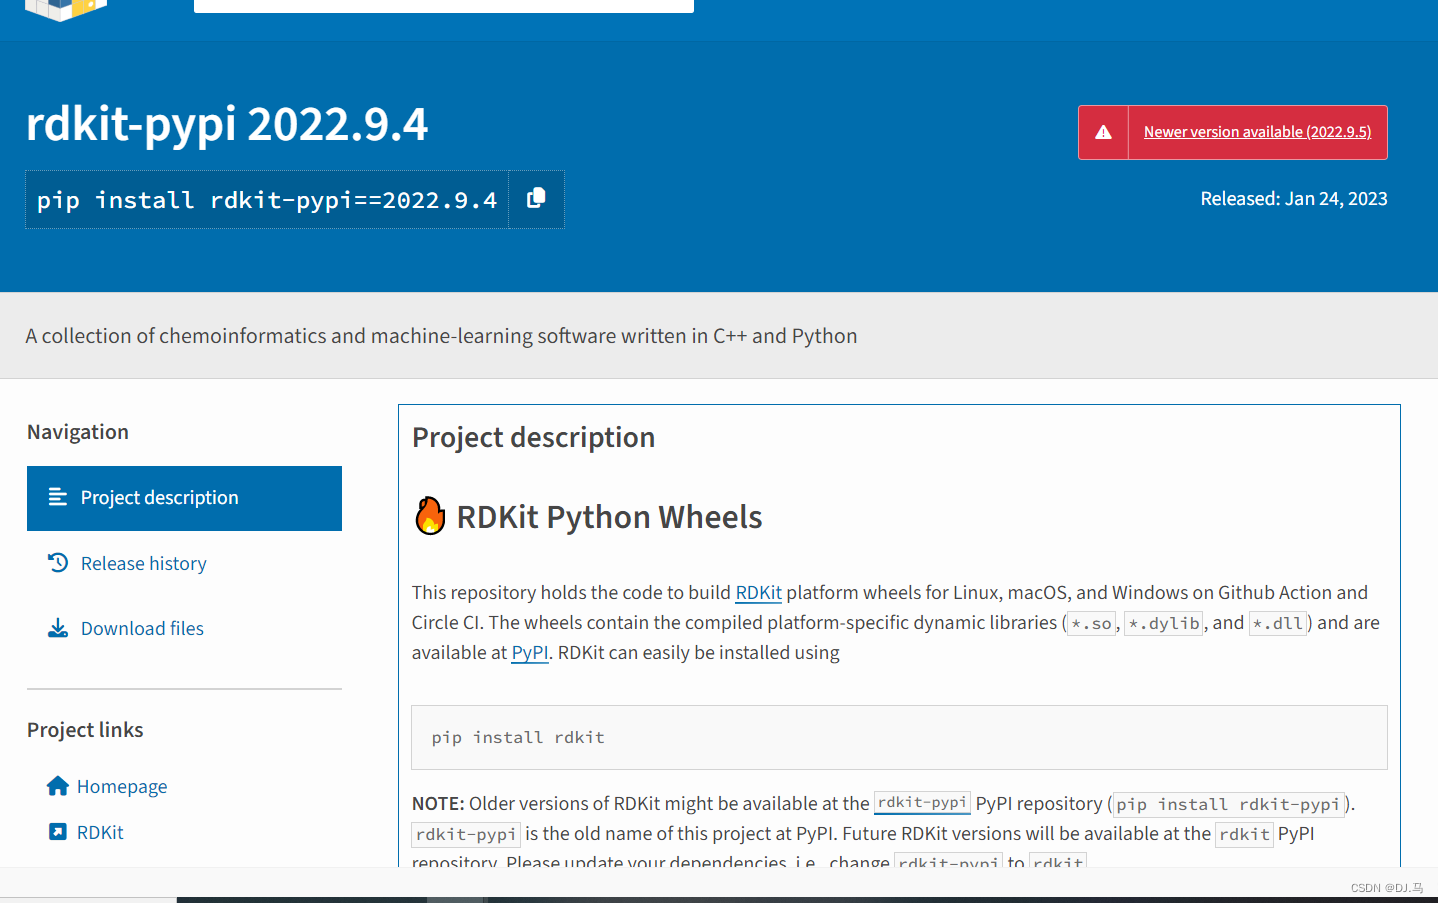Click the 'Project description' main heading
The height and width of the screenshot is (903, 1438).
(x=534, y=438)
